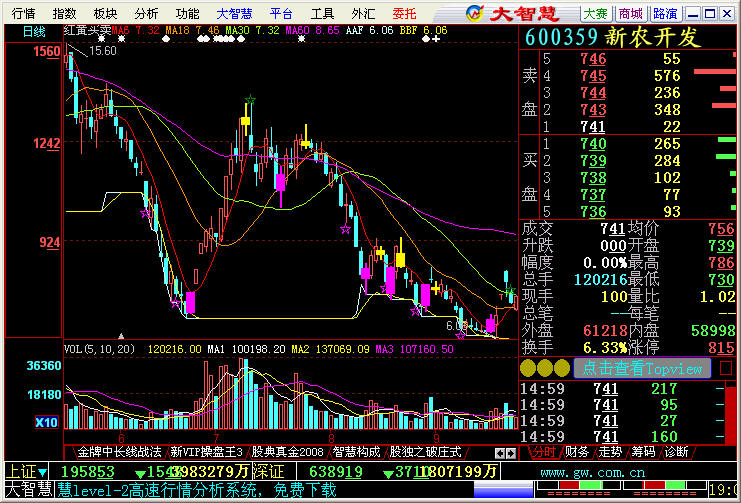Click the blue progress bar in status bar
741x503 pixels.
pos(503,490)
